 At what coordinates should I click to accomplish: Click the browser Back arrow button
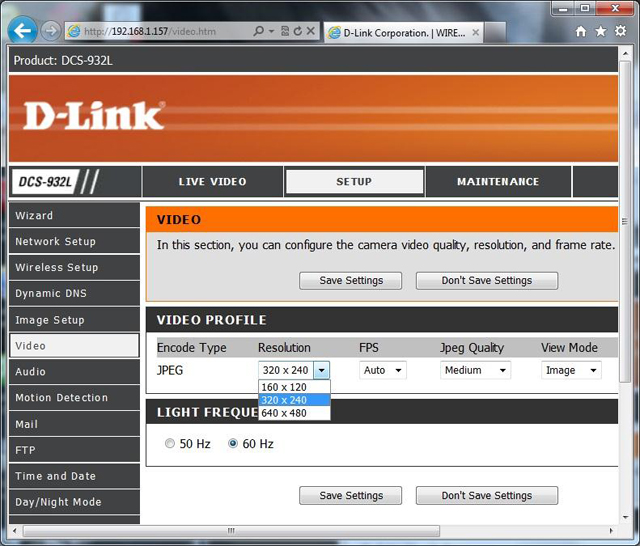coord(22,30)
